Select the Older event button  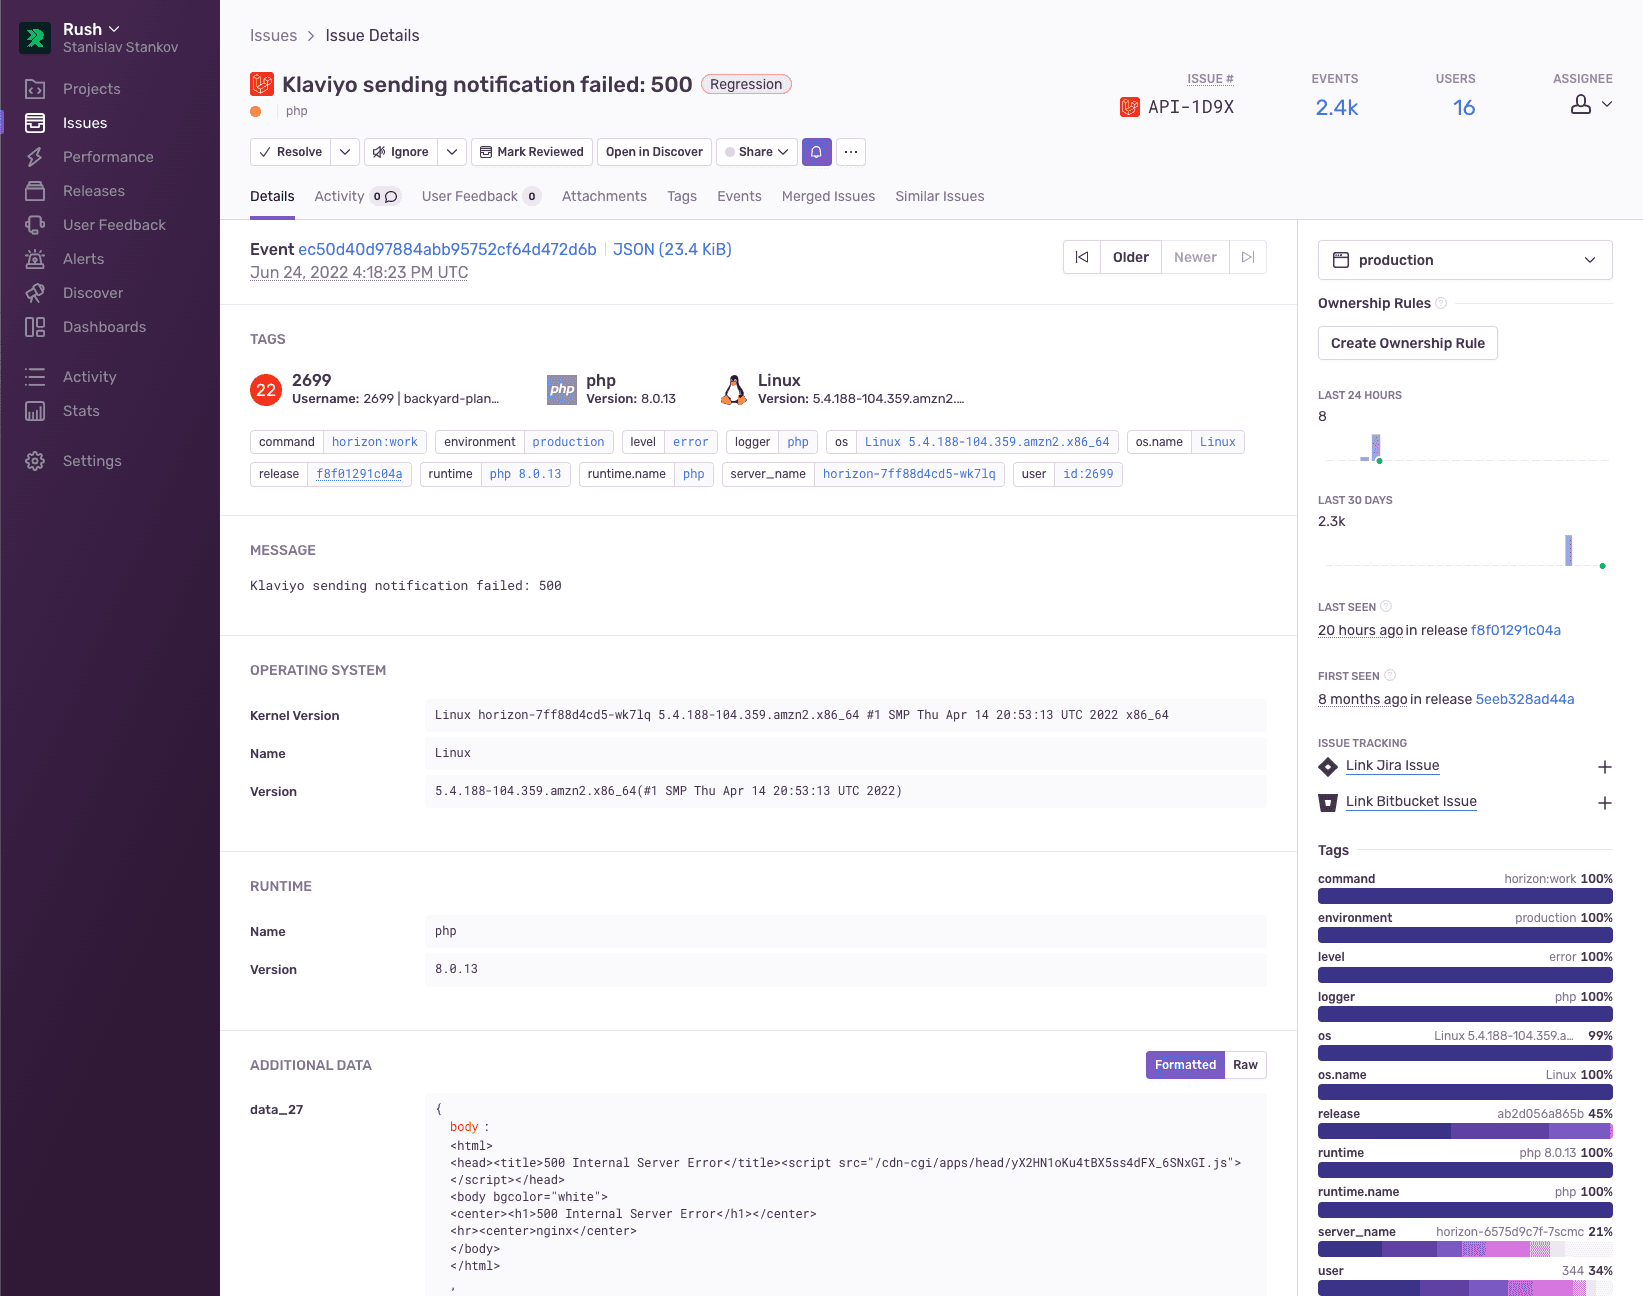[1131, 257]
